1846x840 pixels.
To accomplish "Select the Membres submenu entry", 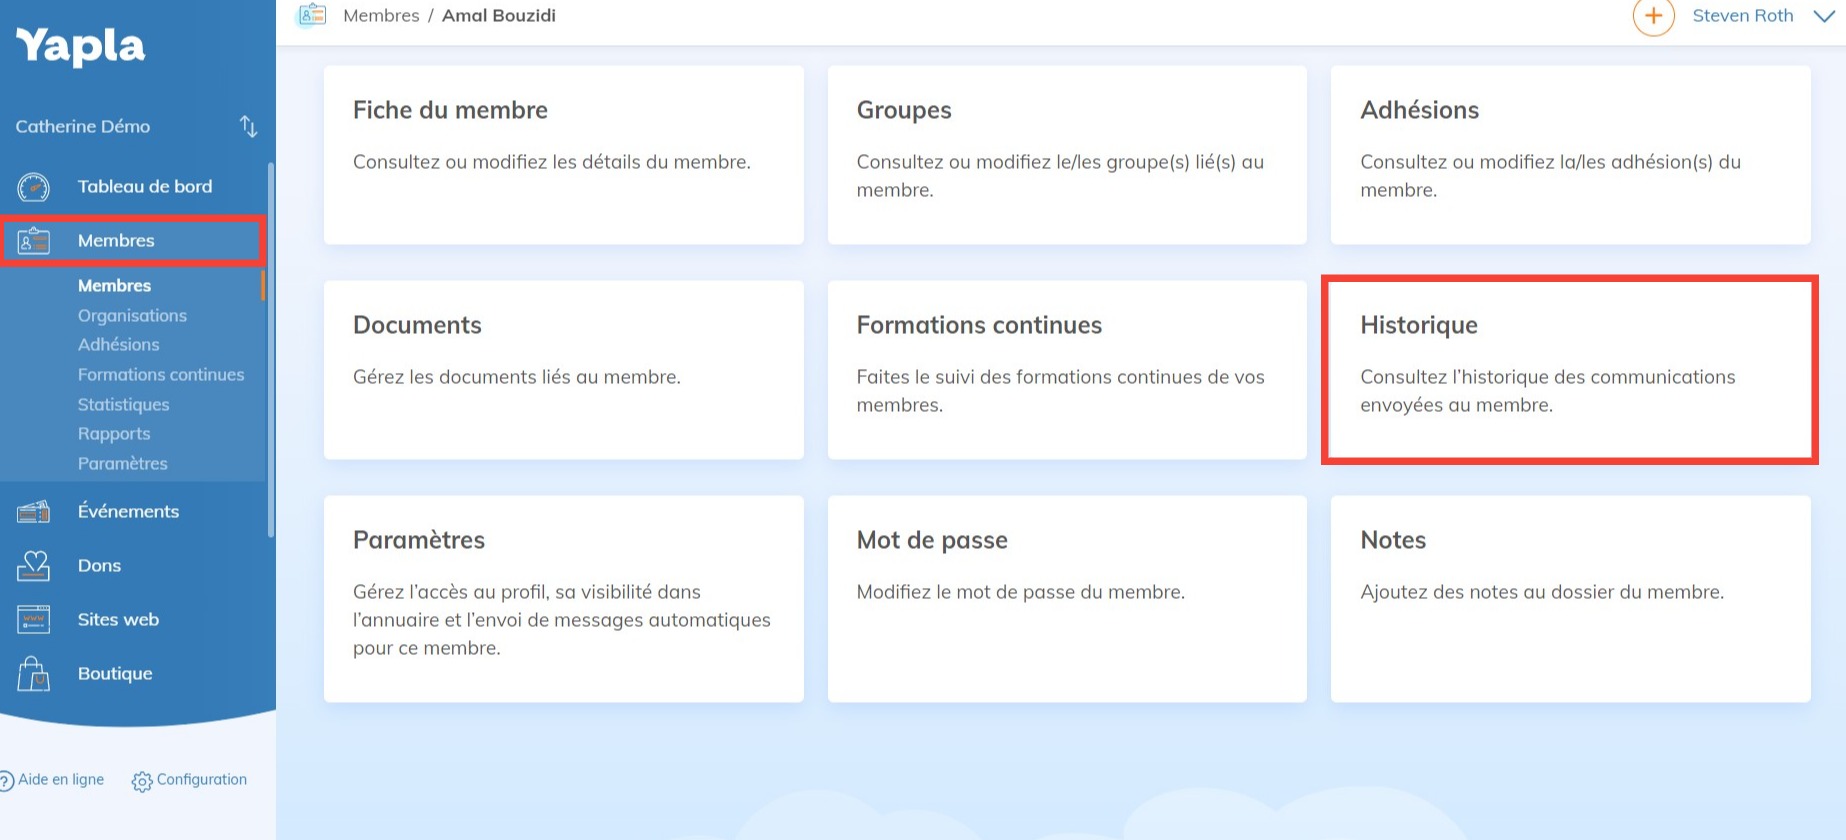I will pos(114,286).
